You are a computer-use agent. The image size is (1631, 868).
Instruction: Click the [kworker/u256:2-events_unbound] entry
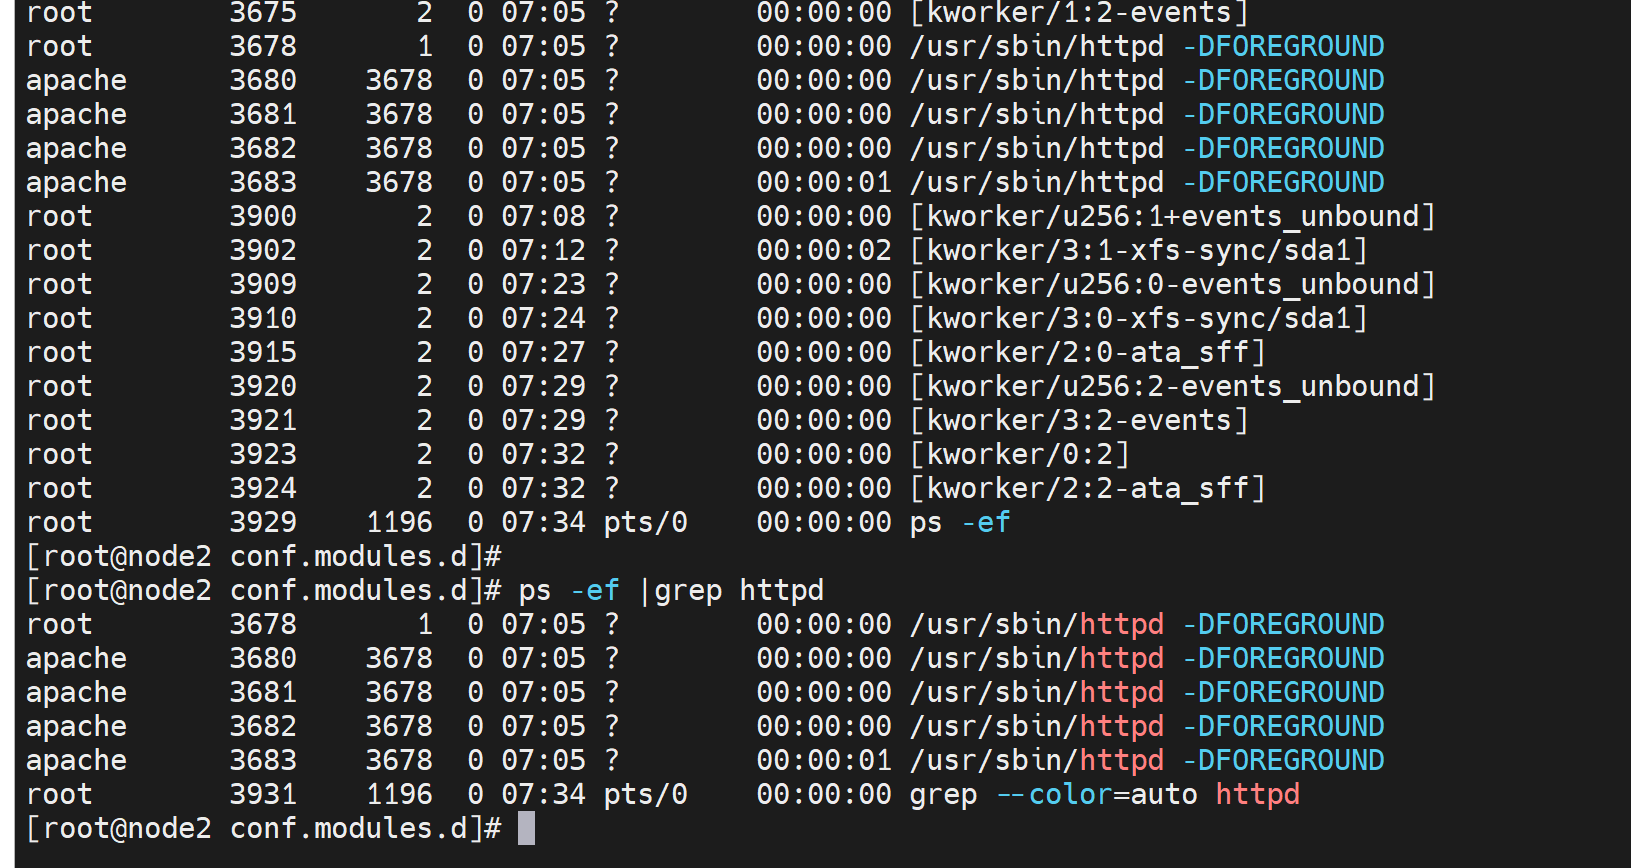coord(1172,387)
